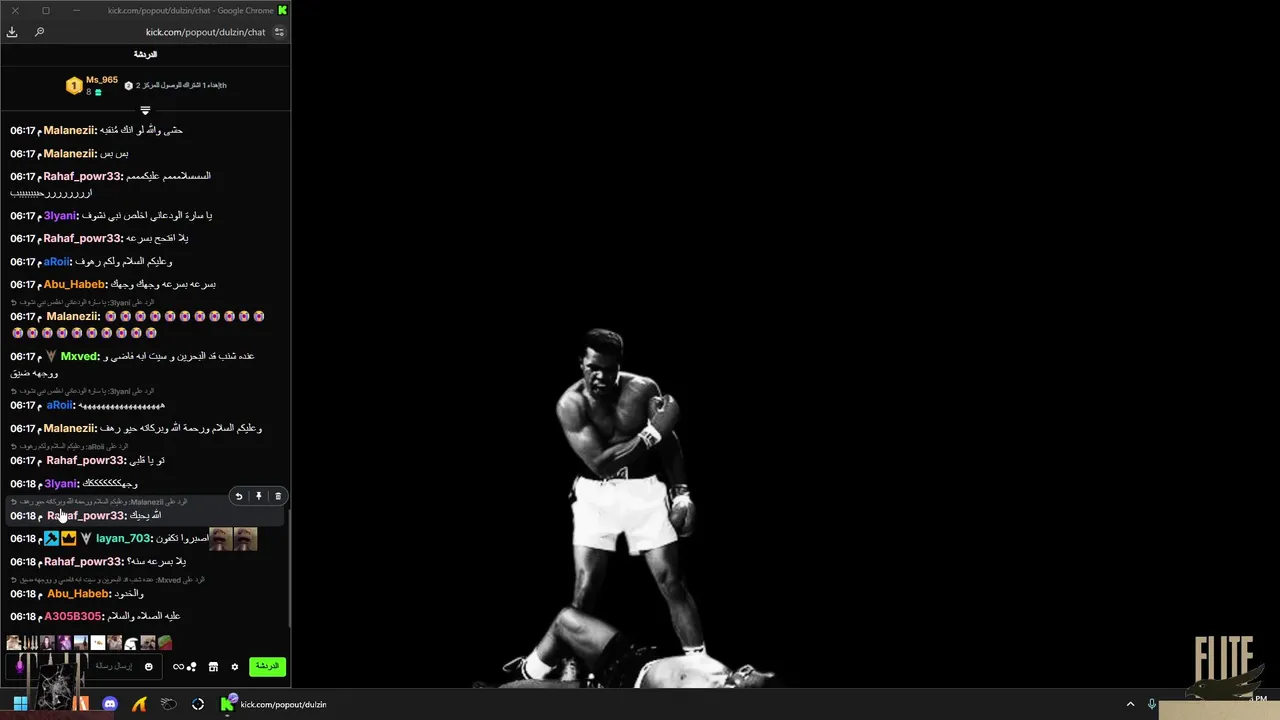Click aRoii's message وعليكم السلام ولكم رهوف
The image size is (1280, 720).
(123, 262)
